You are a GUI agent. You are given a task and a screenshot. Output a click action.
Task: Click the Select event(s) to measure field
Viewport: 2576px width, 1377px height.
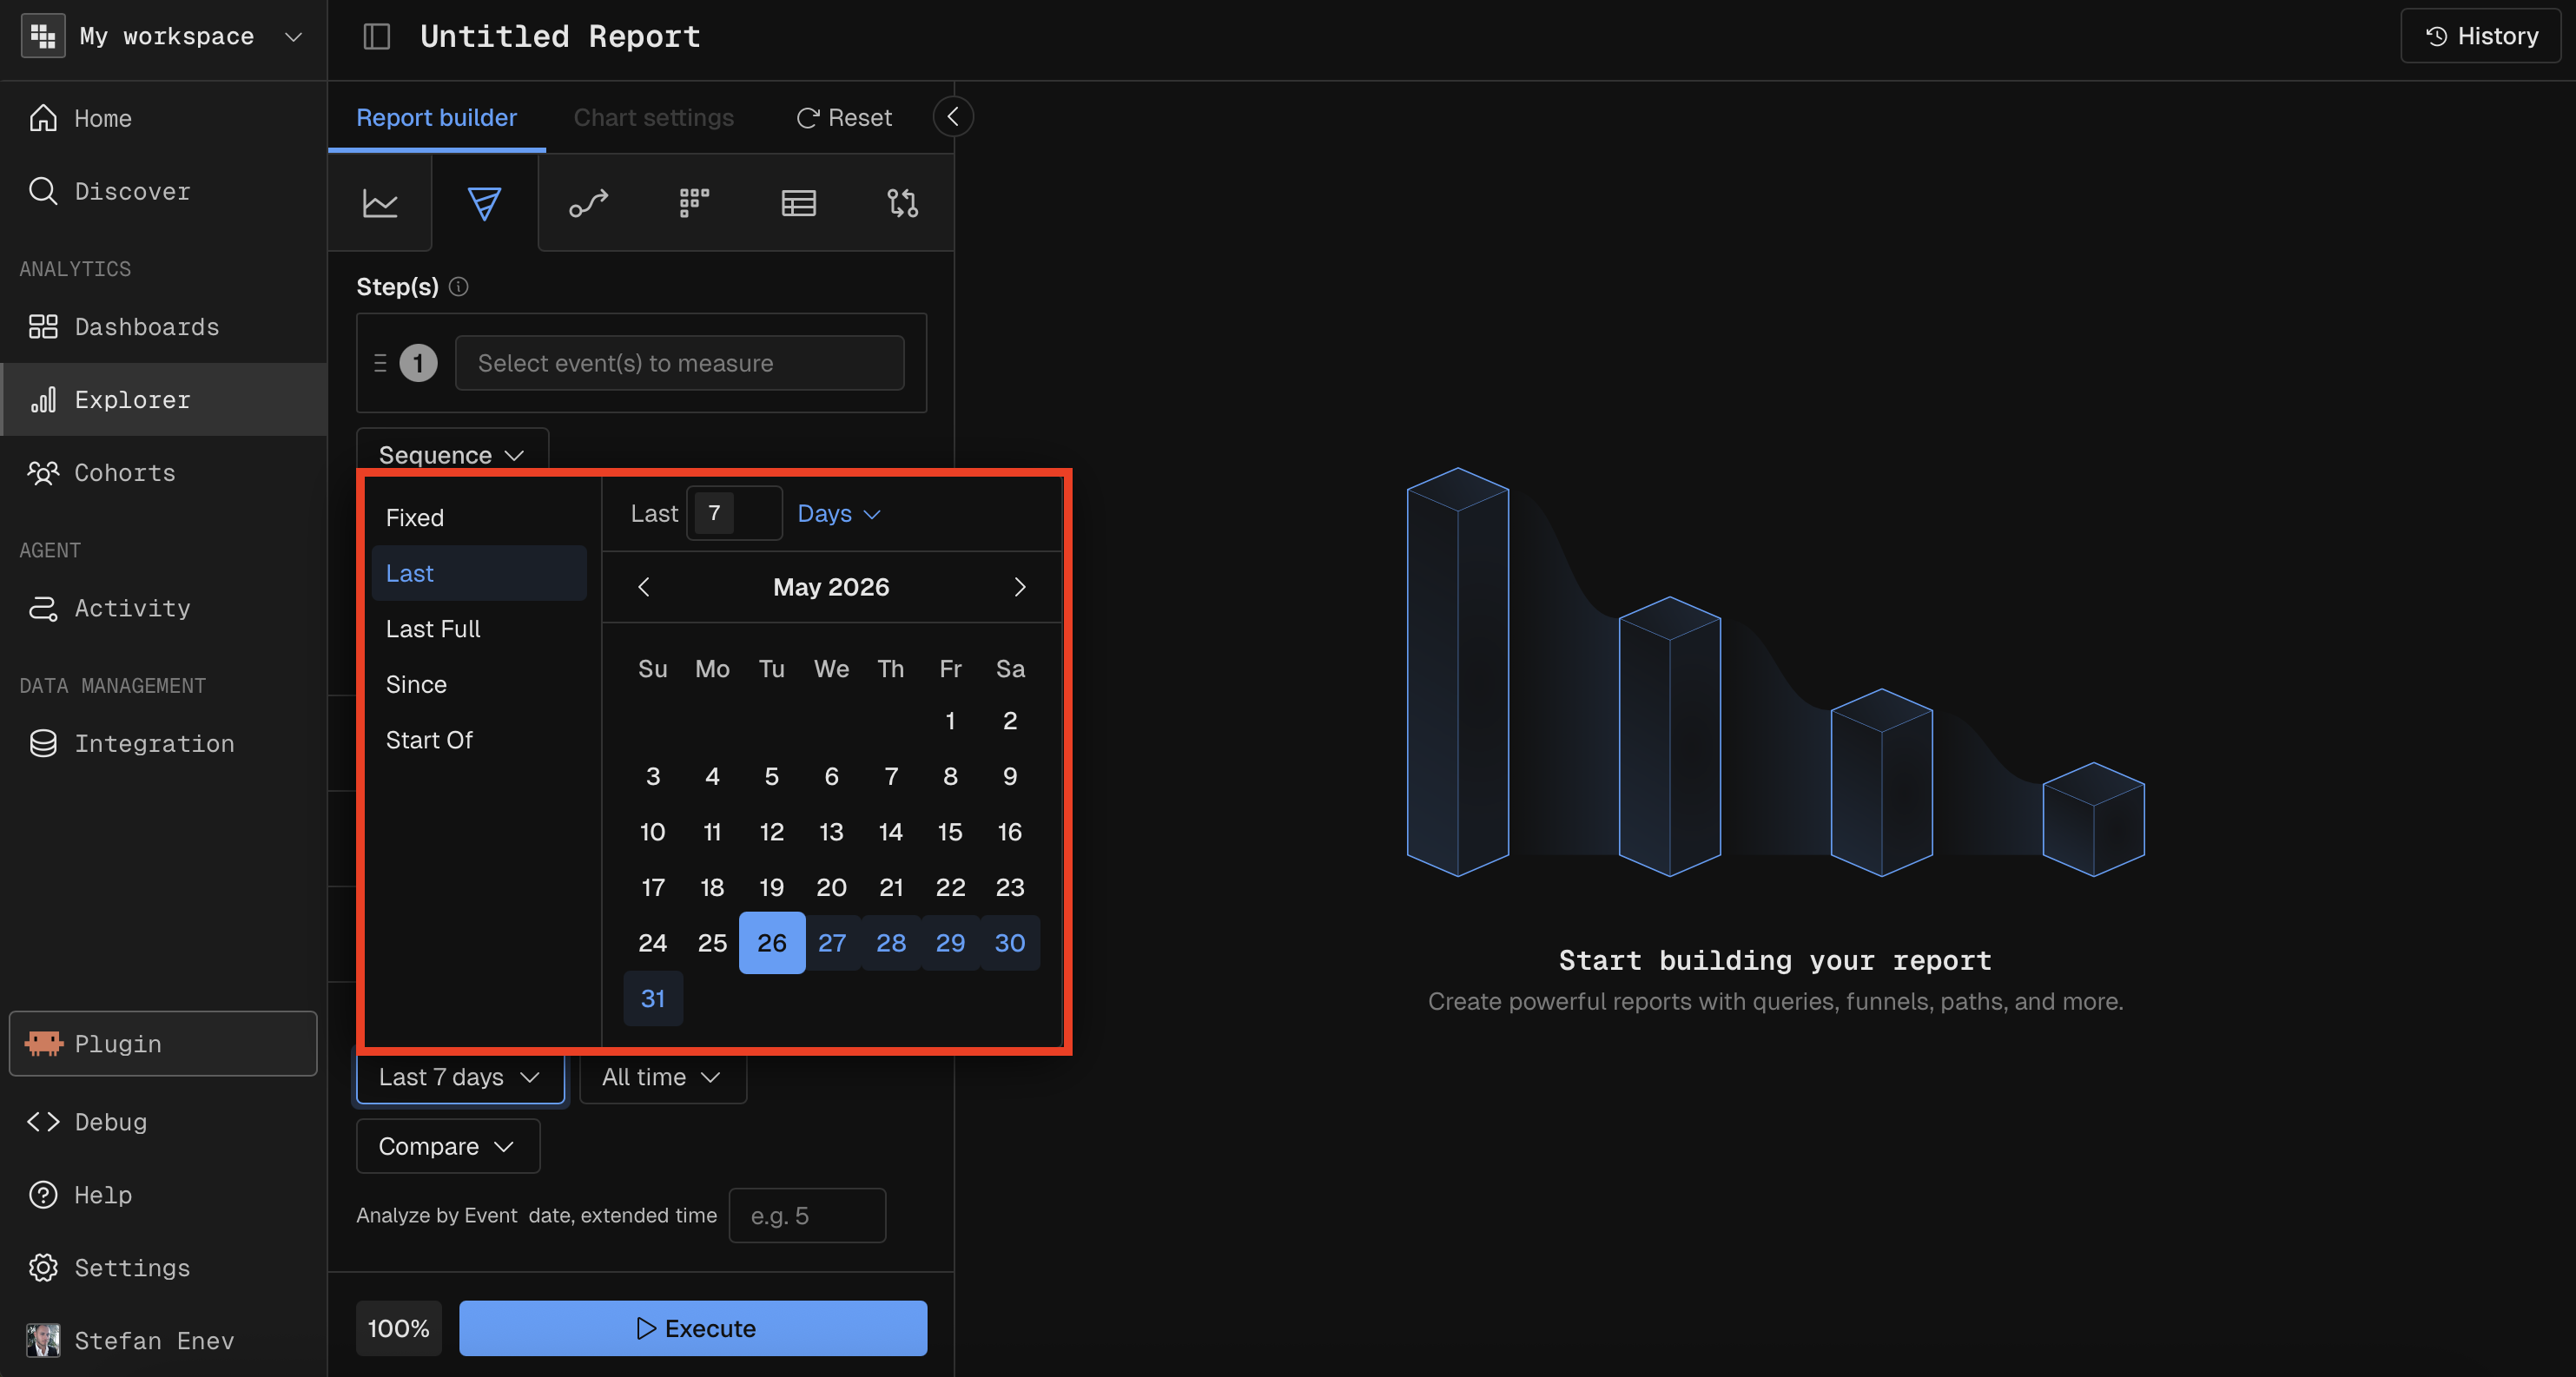click(680, 363)
